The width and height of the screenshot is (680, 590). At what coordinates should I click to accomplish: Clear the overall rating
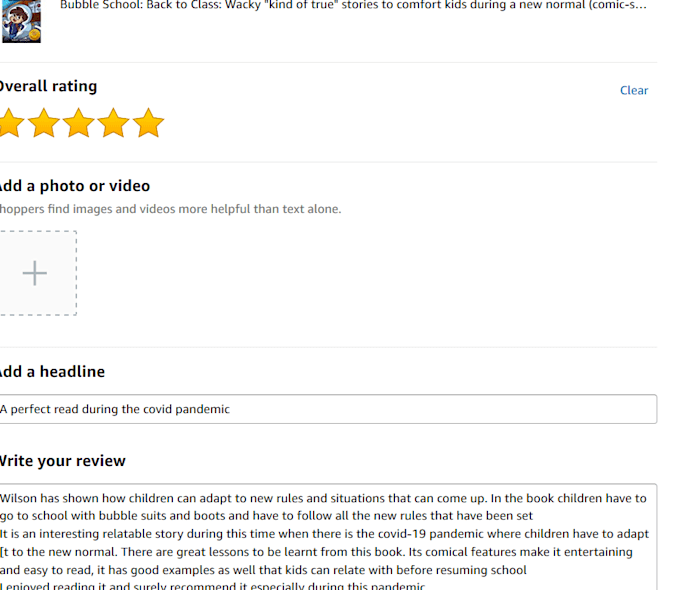(x=634, y=90)
